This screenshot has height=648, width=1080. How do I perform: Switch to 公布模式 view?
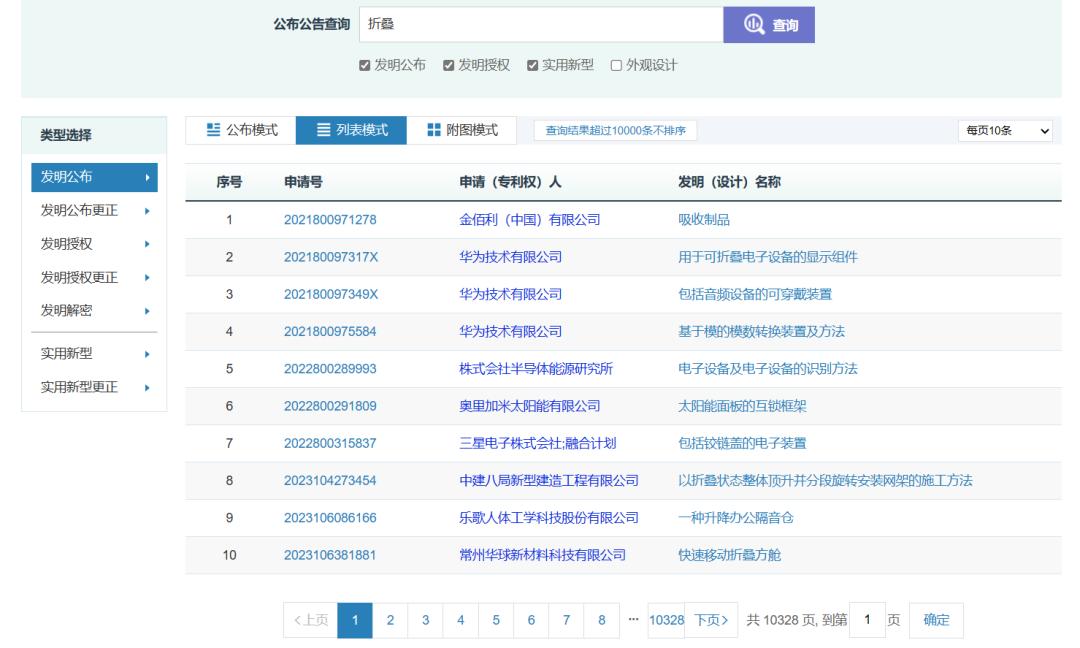[240, 130]
